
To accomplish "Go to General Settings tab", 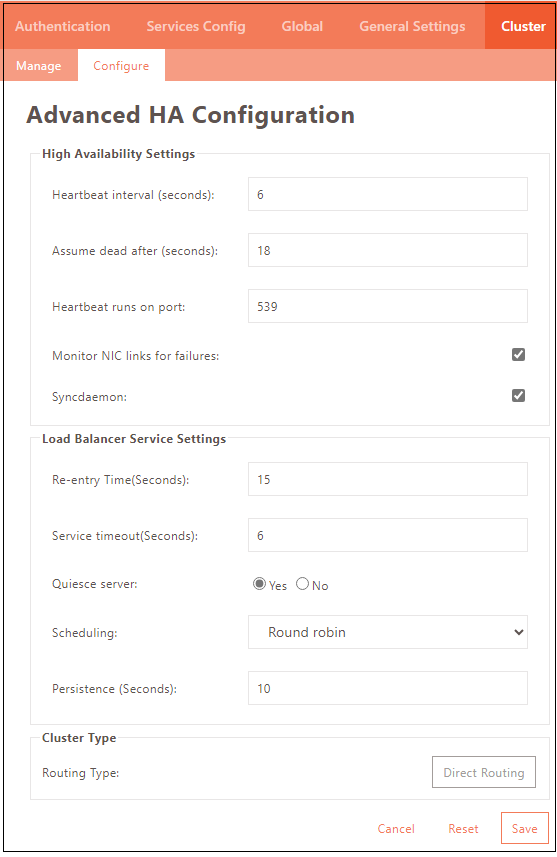I will 412,26.
